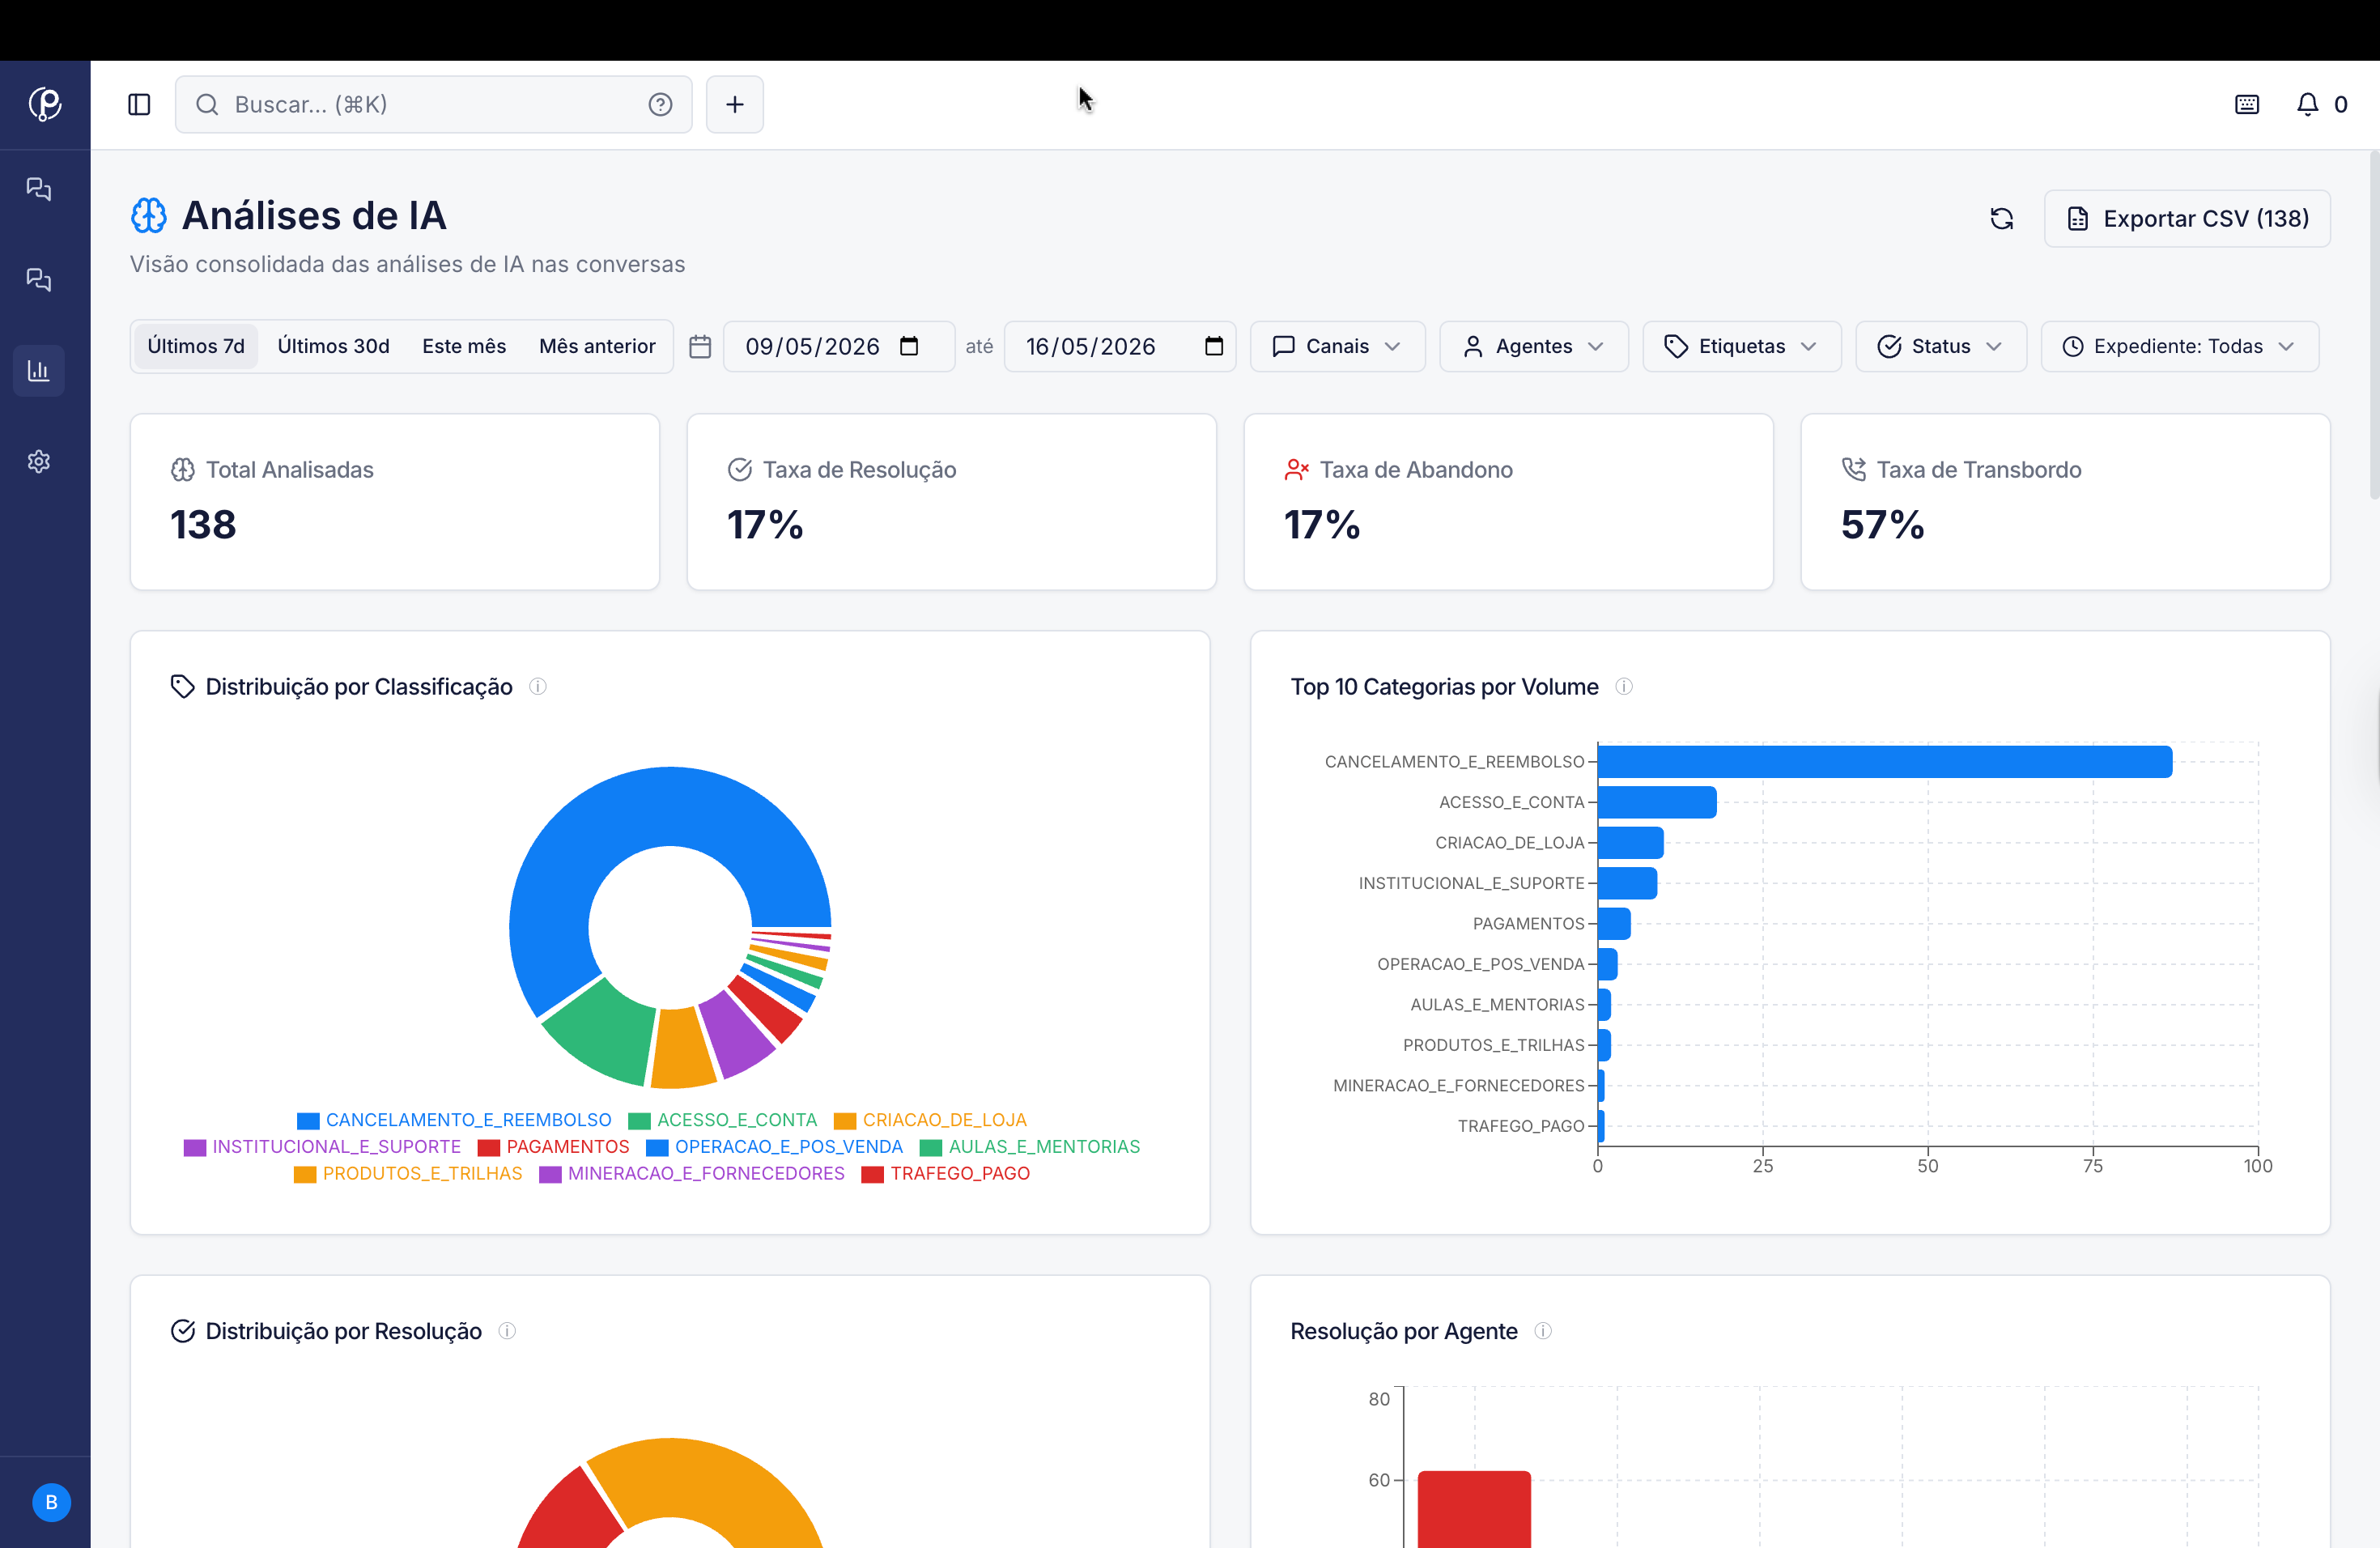This screenshot has height=1548, width=2380.
Task: Click the start date field 09/05/2026
Action: [838, 346]
